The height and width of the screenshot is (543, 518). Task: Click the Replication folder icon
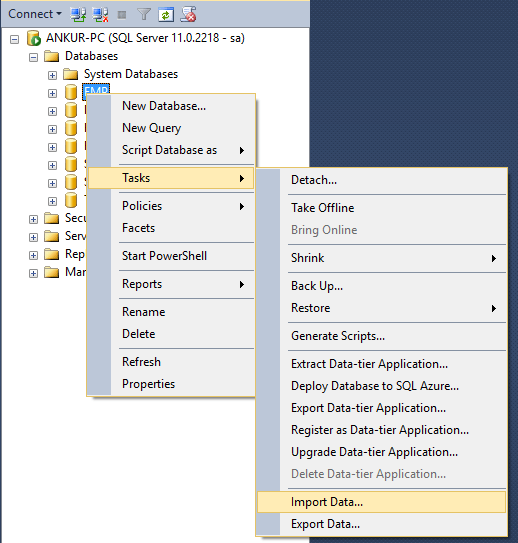tap(52, 254)
